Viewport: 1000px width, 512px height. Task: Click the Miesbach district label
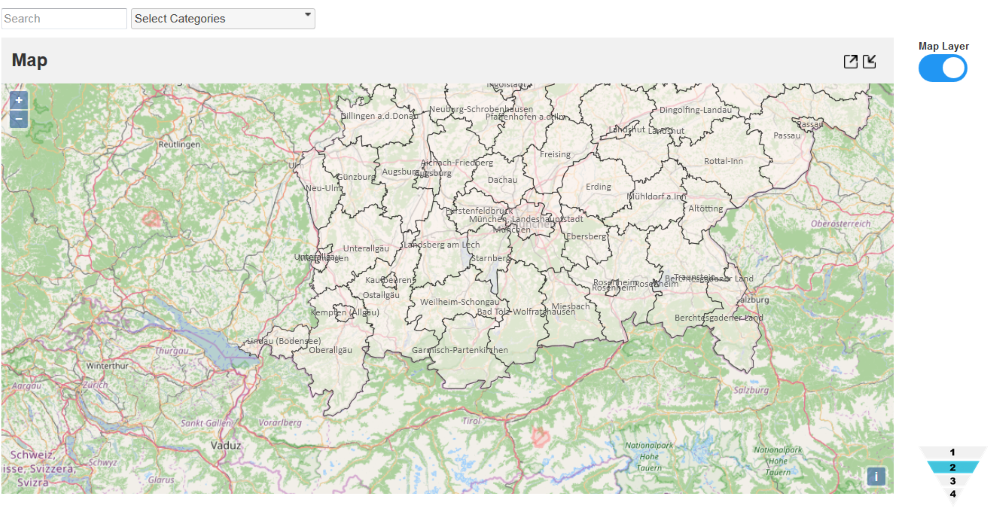pos(571,306)
